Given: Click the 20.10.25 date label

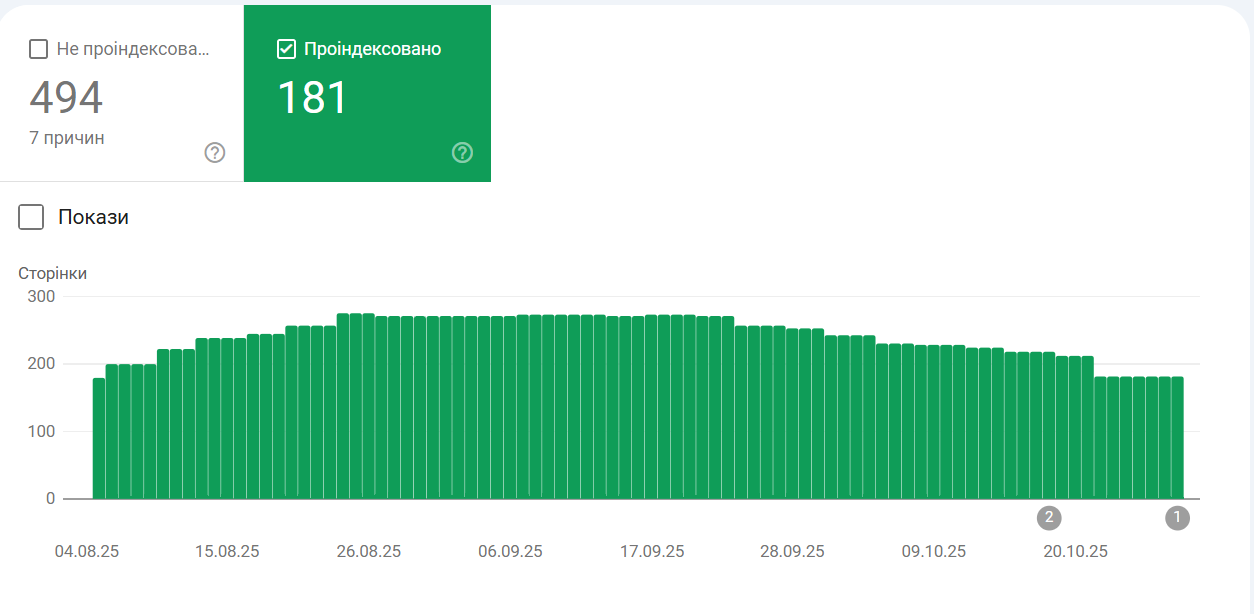Looking at the screenshot, I should click(x=1075, y=551).
